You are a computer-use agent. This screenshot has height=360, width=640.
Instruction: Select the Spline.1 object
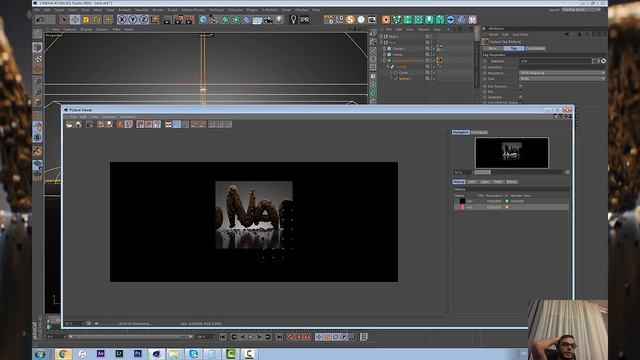pyautogui.click(x=404, y=78)
